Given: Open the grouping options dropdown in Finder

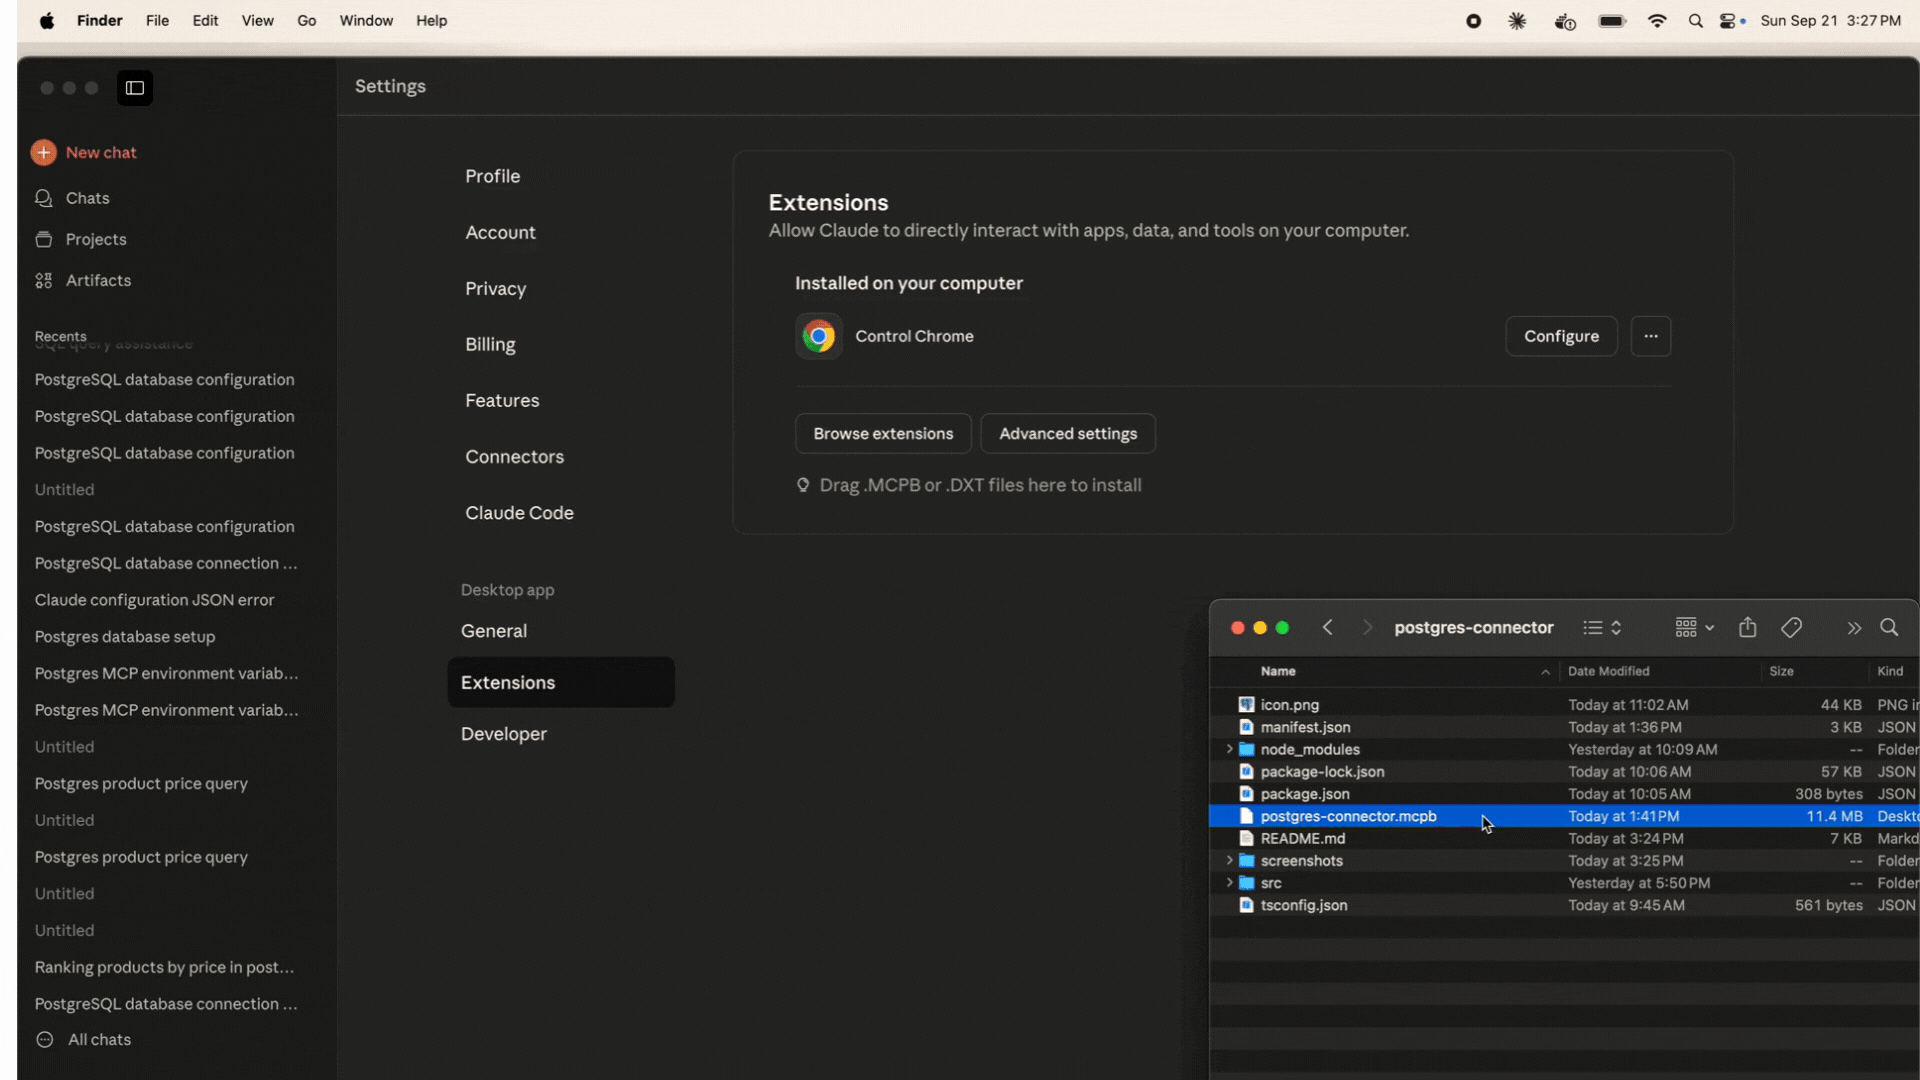Looking at the screenshot, I should coord(1694,627).
